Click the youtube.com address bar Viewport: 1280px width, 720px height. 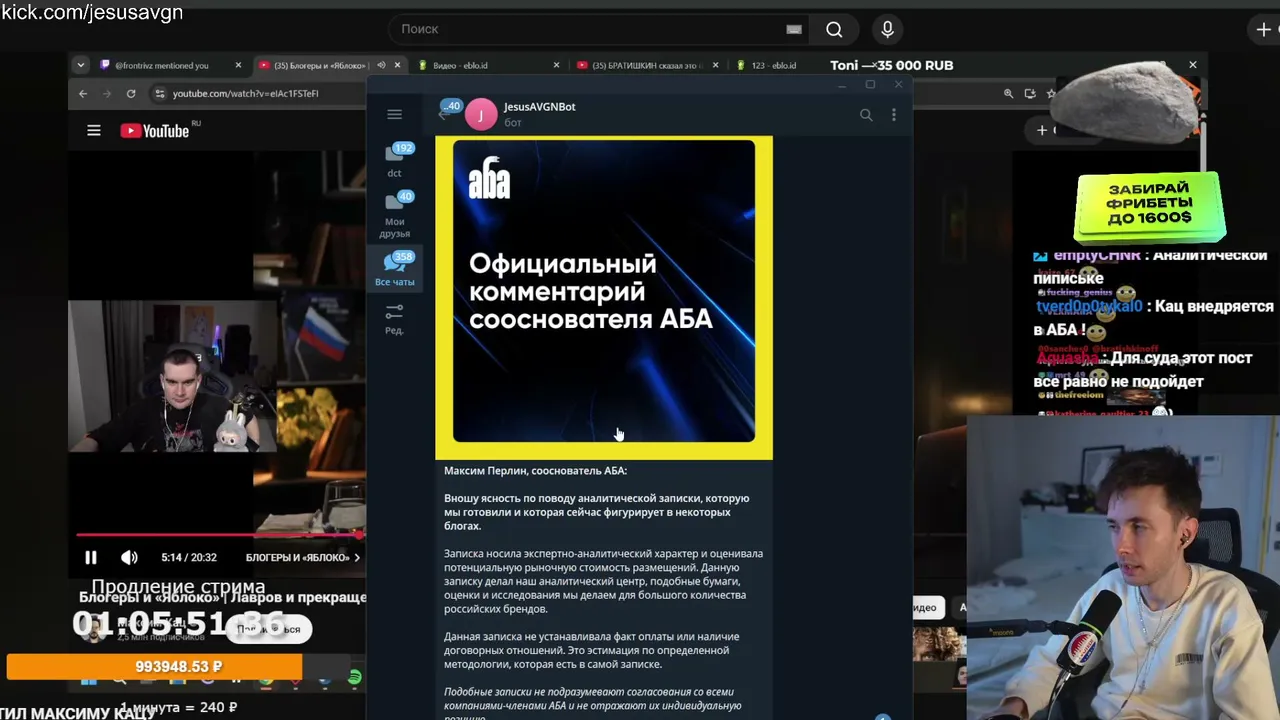coord(245,94)
